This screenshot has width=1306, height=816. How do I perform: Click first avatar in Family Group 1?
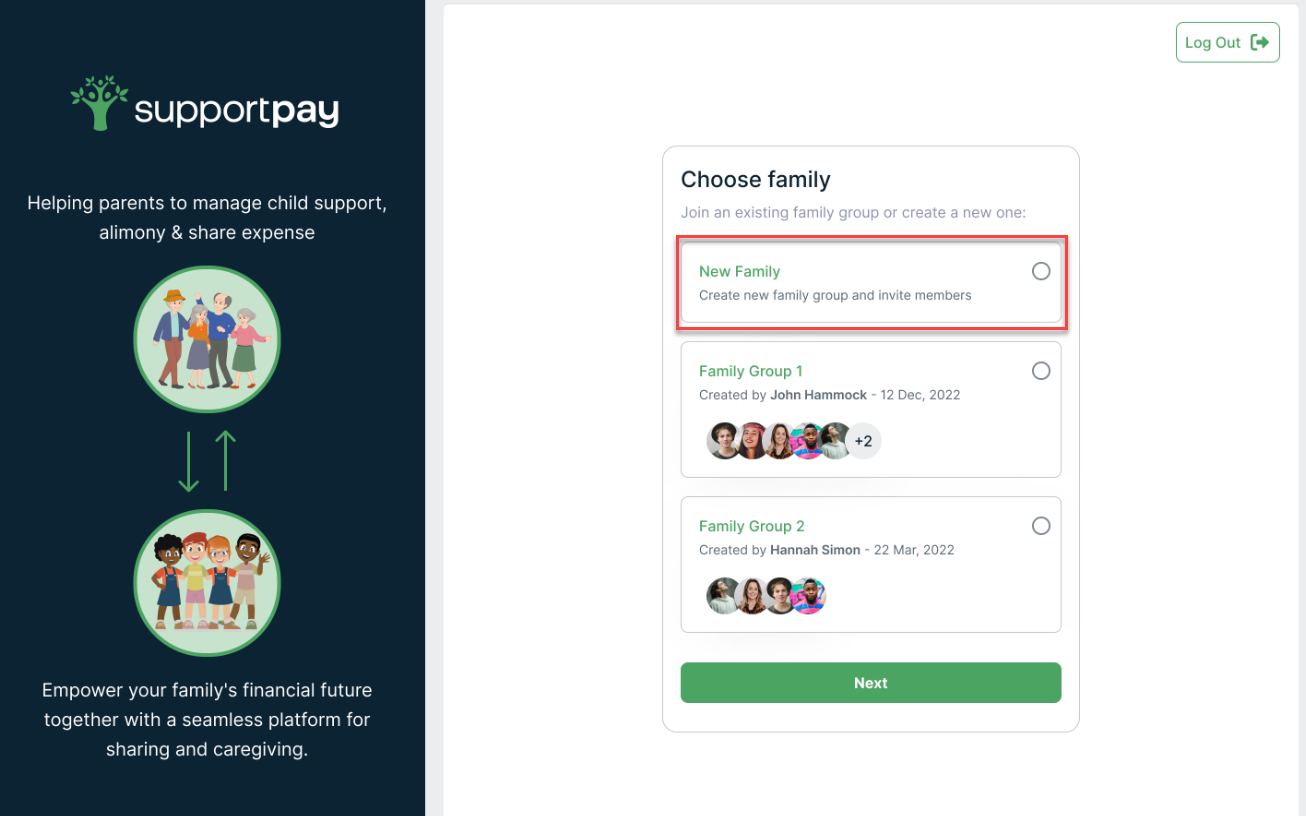click(x=723, y=441)
